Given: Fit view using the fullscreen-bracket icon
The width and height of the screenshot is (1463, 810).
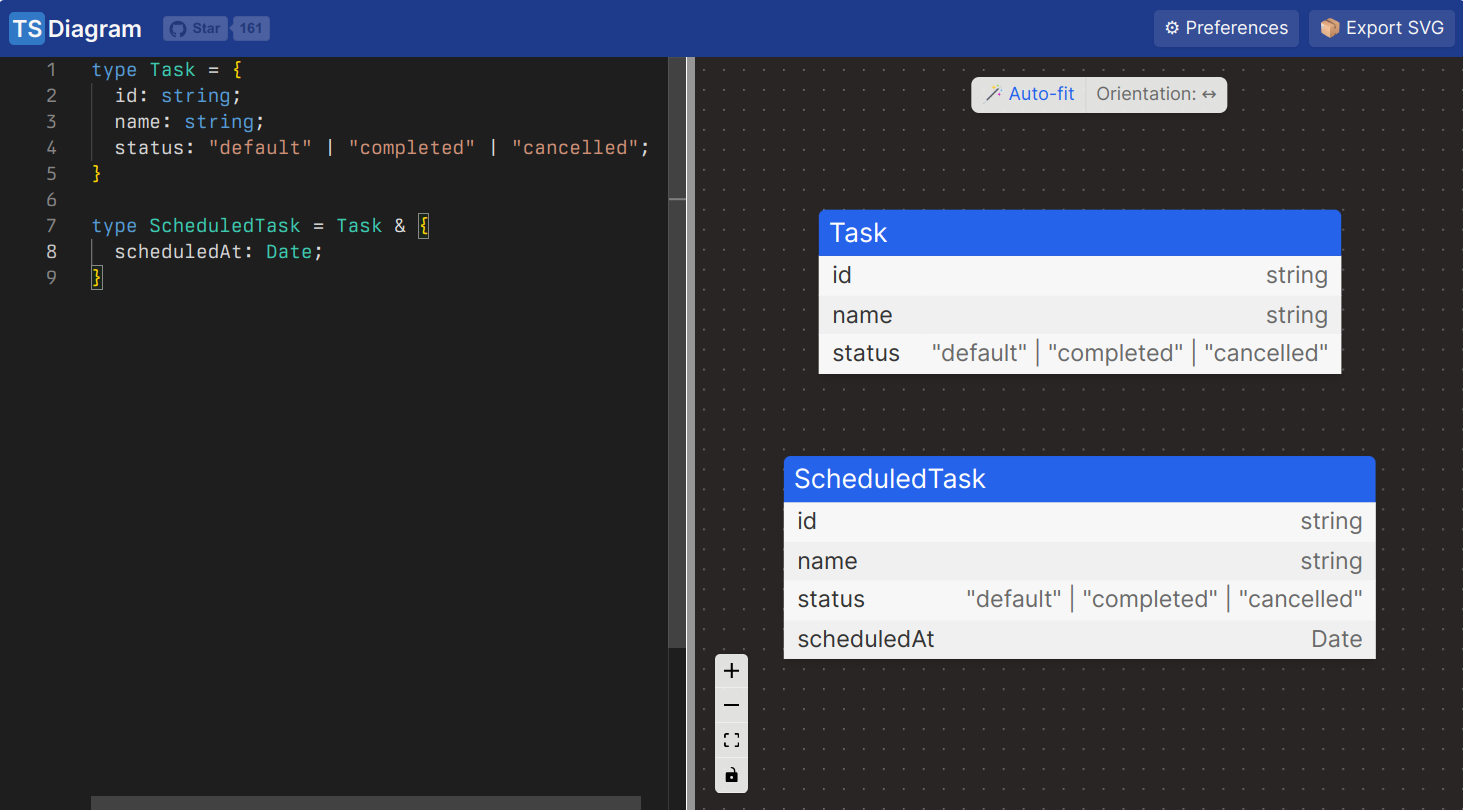Looking at the screenshot, I should pyautogui.click(x=731, y=740).
